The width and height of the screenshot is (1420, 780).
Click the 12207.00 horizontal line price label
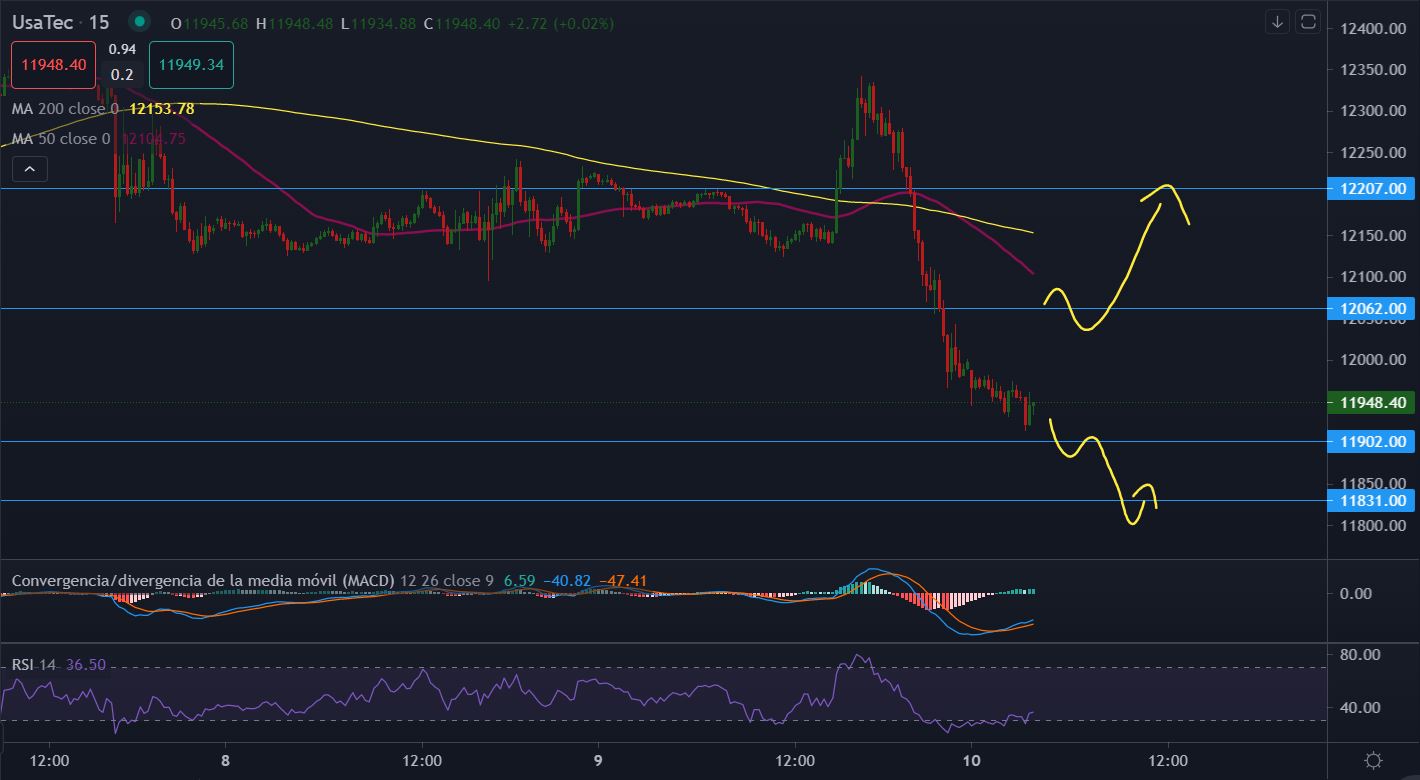tap(1370, 188)
